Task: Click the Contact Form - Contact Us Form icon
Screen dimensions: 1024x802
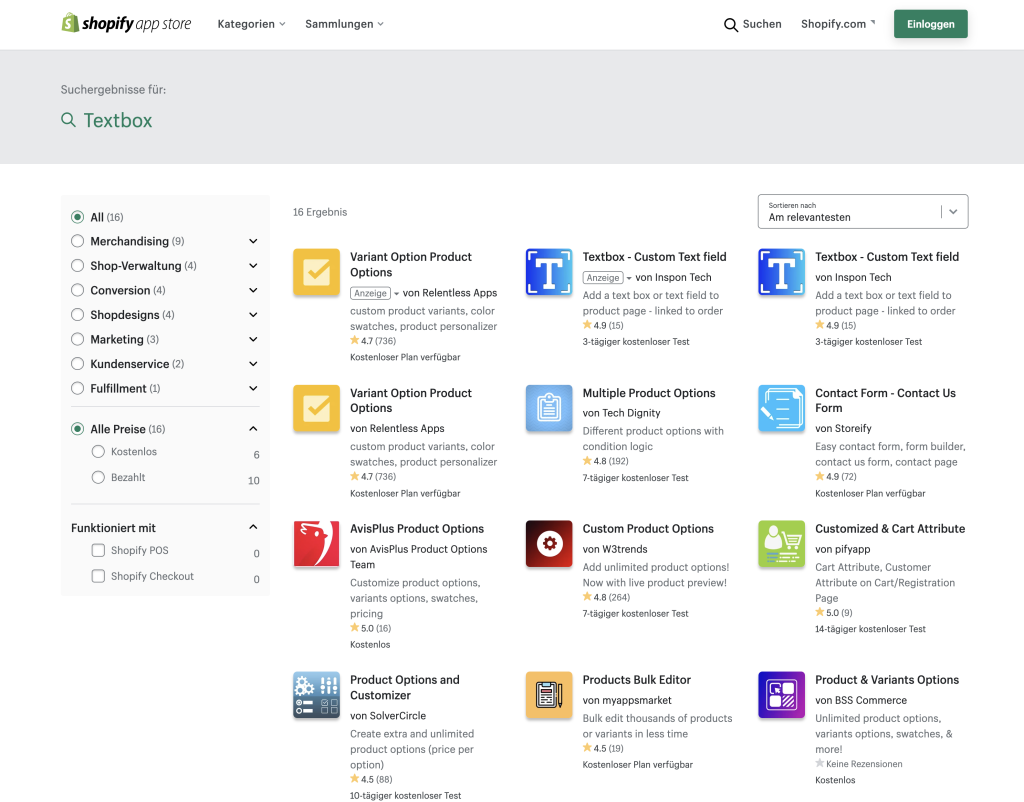Action: (x=781, y=408)
